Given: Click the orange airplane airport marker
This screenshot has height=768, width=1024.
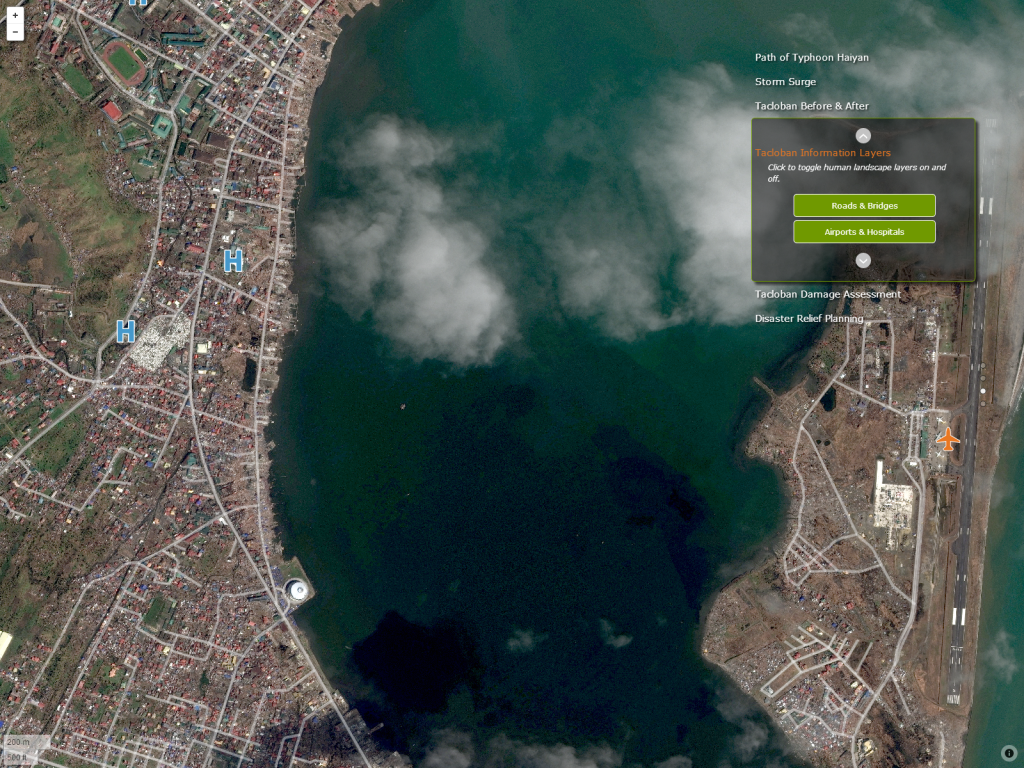Looking at the screenshot, I should pyautogui.click(x=947, y=439).
